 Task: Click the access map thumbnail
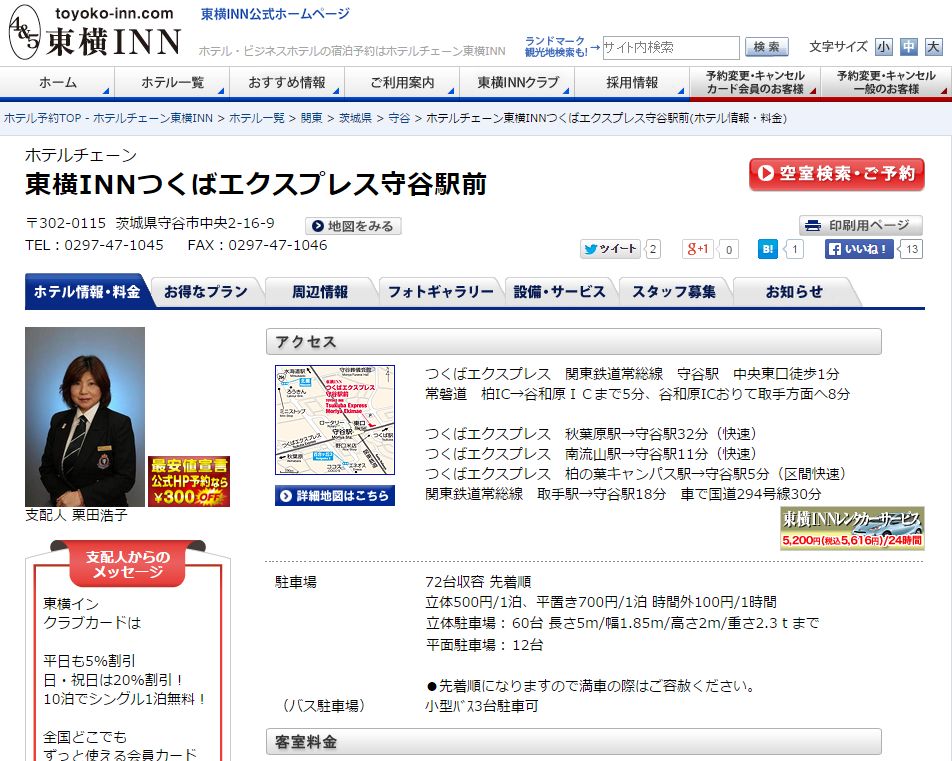(335, 420)
